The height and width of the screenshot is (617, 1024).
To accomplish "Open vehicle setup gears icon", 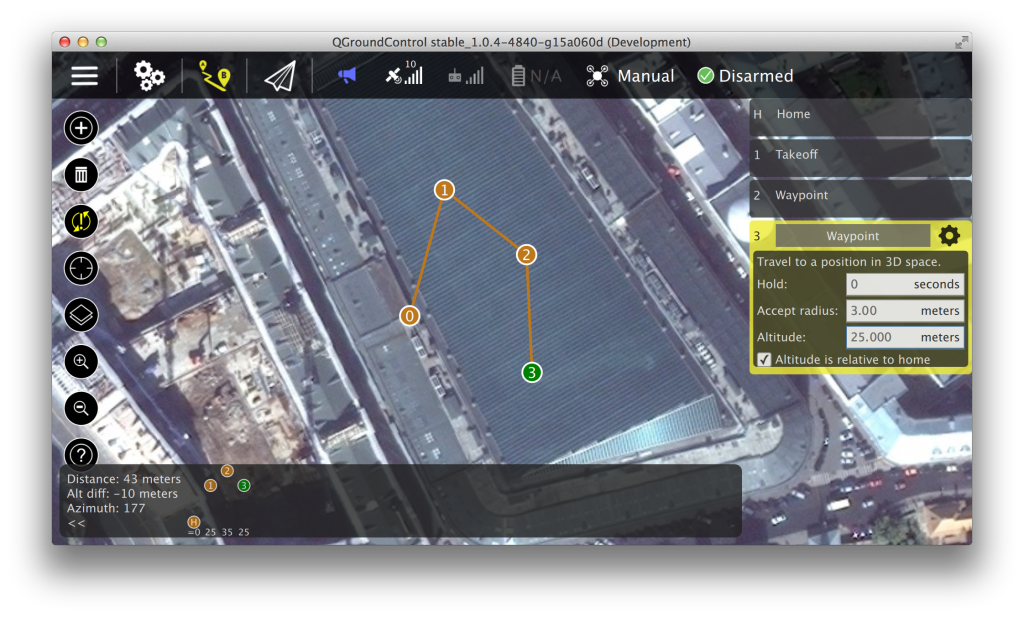I will point(149,76).
